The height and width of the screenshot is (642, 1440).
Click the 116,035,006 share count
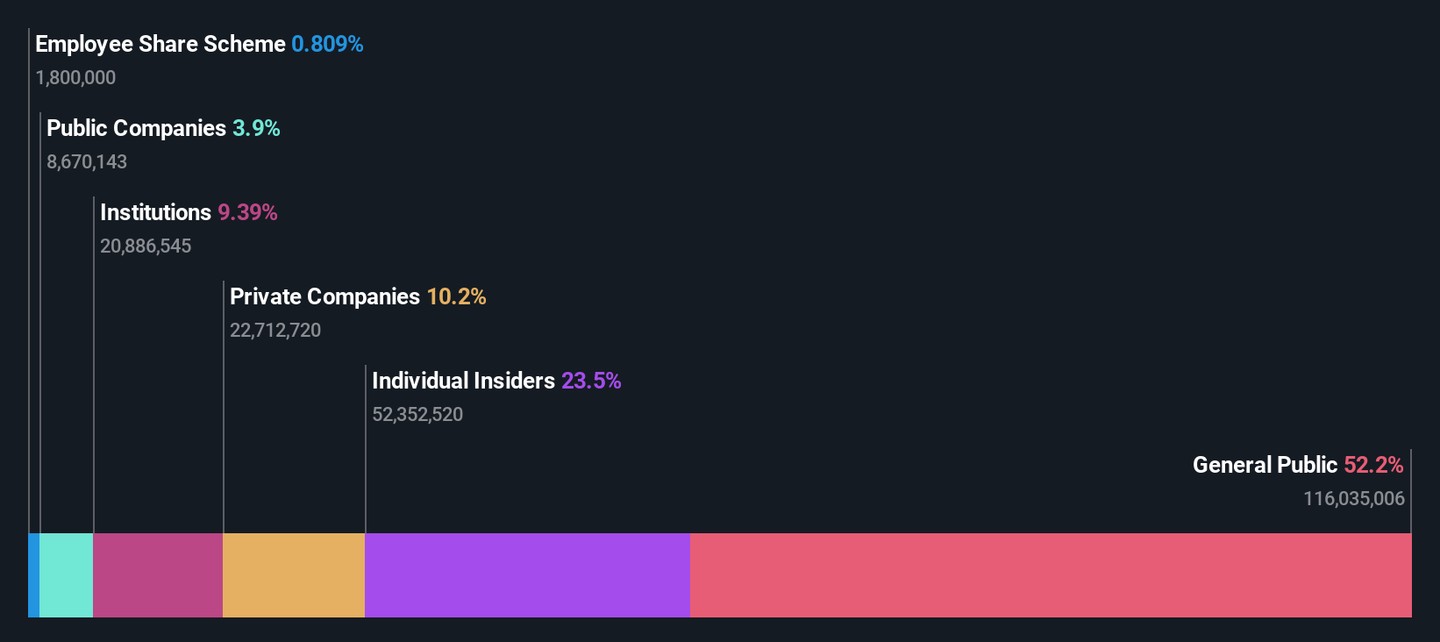click(x=1353, y=498)
